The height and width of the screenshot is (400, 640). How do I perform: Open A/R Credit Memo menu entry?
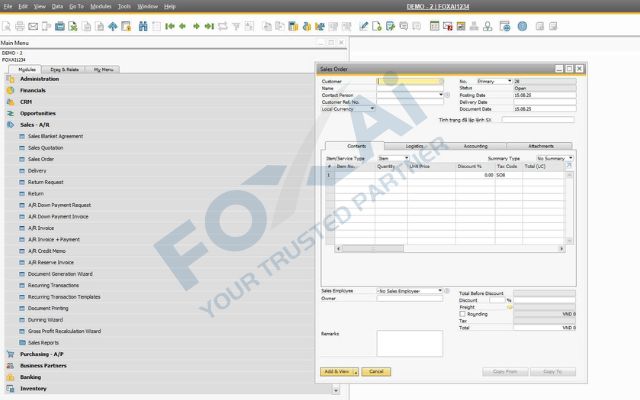pos(47,251)
